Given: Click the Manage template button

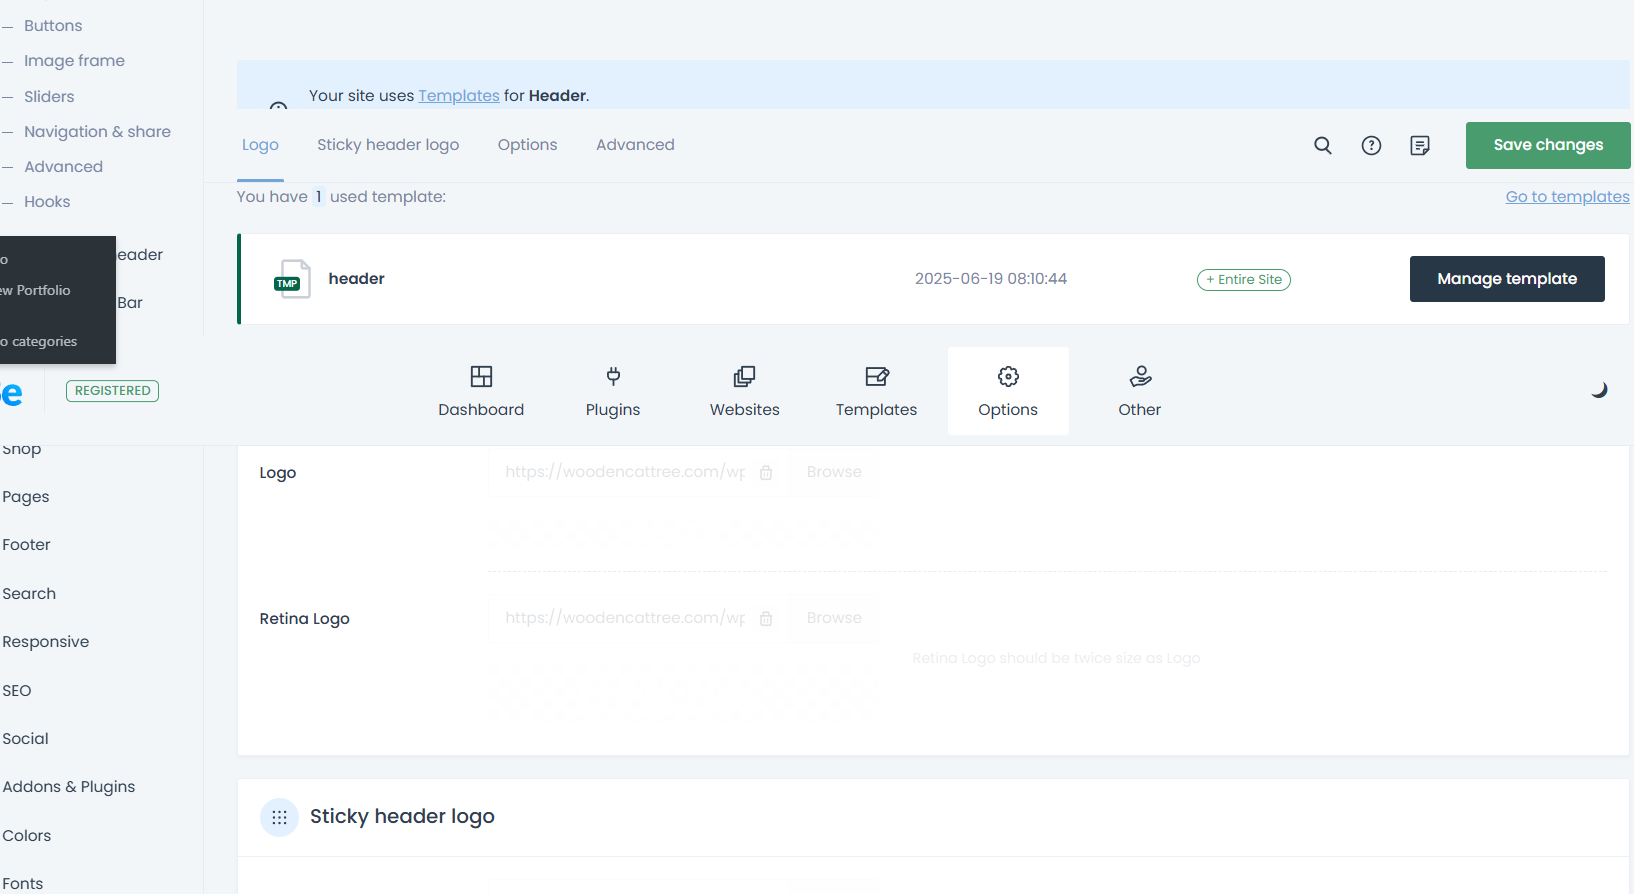Looking at the screenshot, I should pyautogui.click(x=1506, y=279).
